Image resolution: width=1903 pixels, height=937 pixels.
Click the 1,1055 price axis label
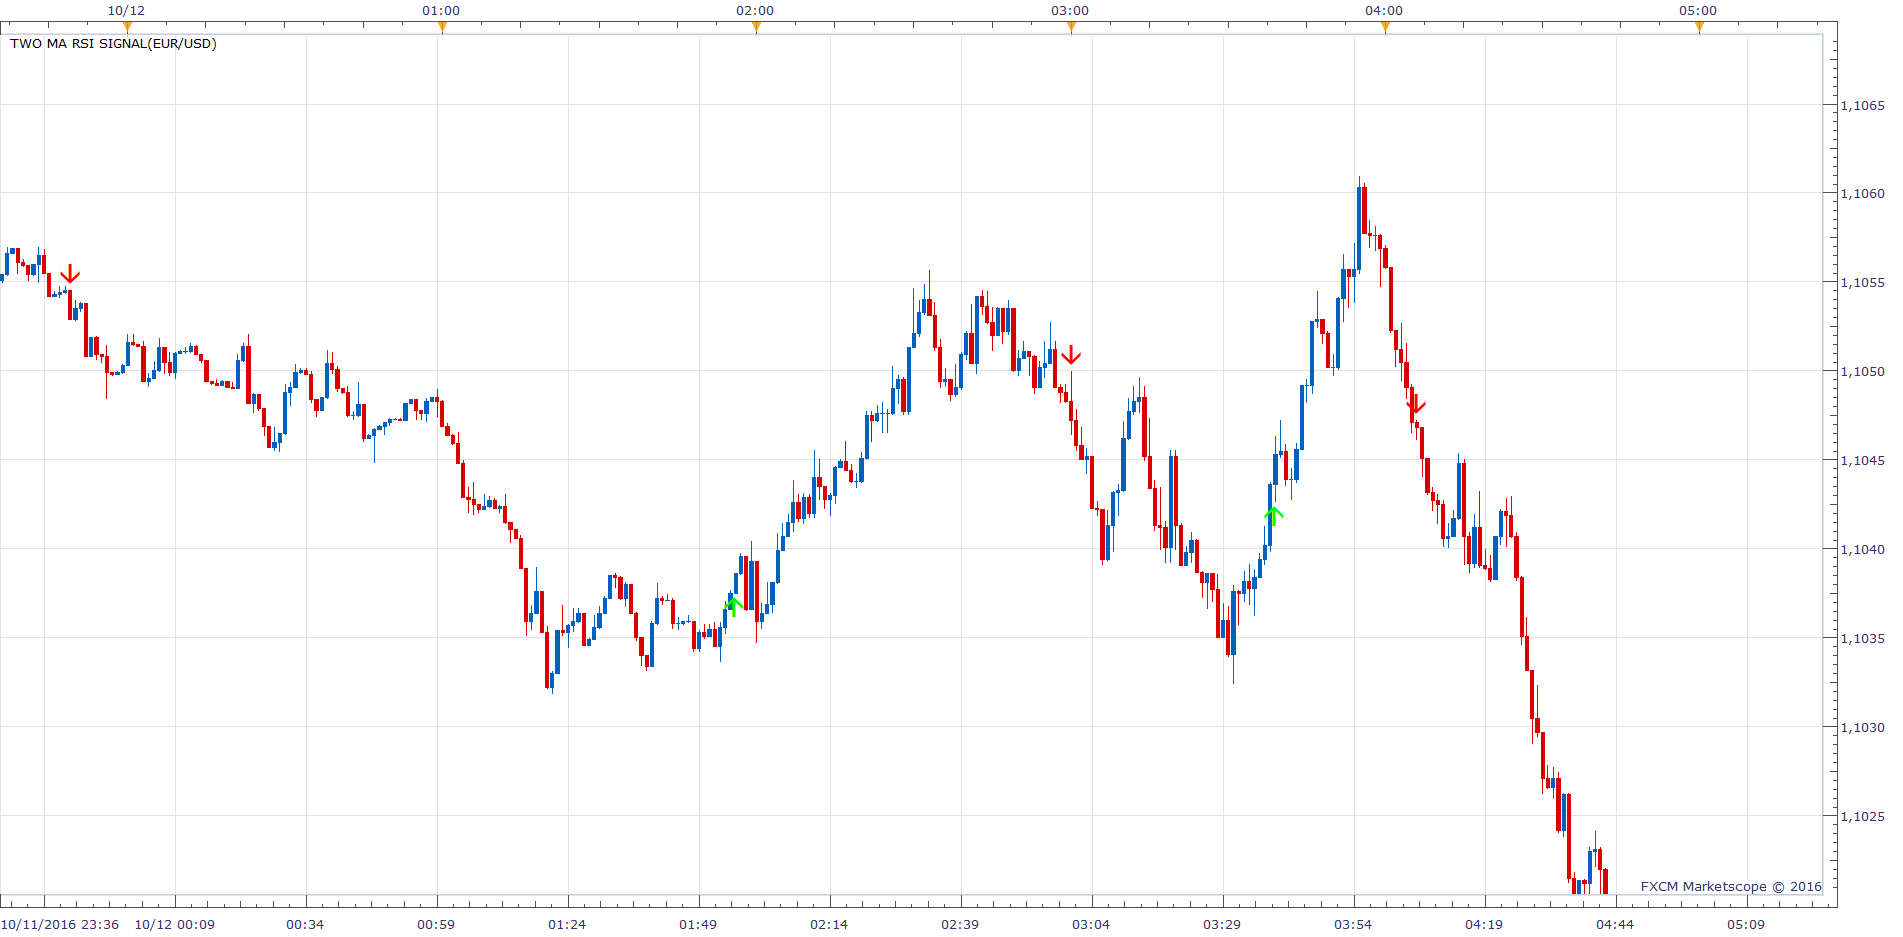(x=1862, y=282)
